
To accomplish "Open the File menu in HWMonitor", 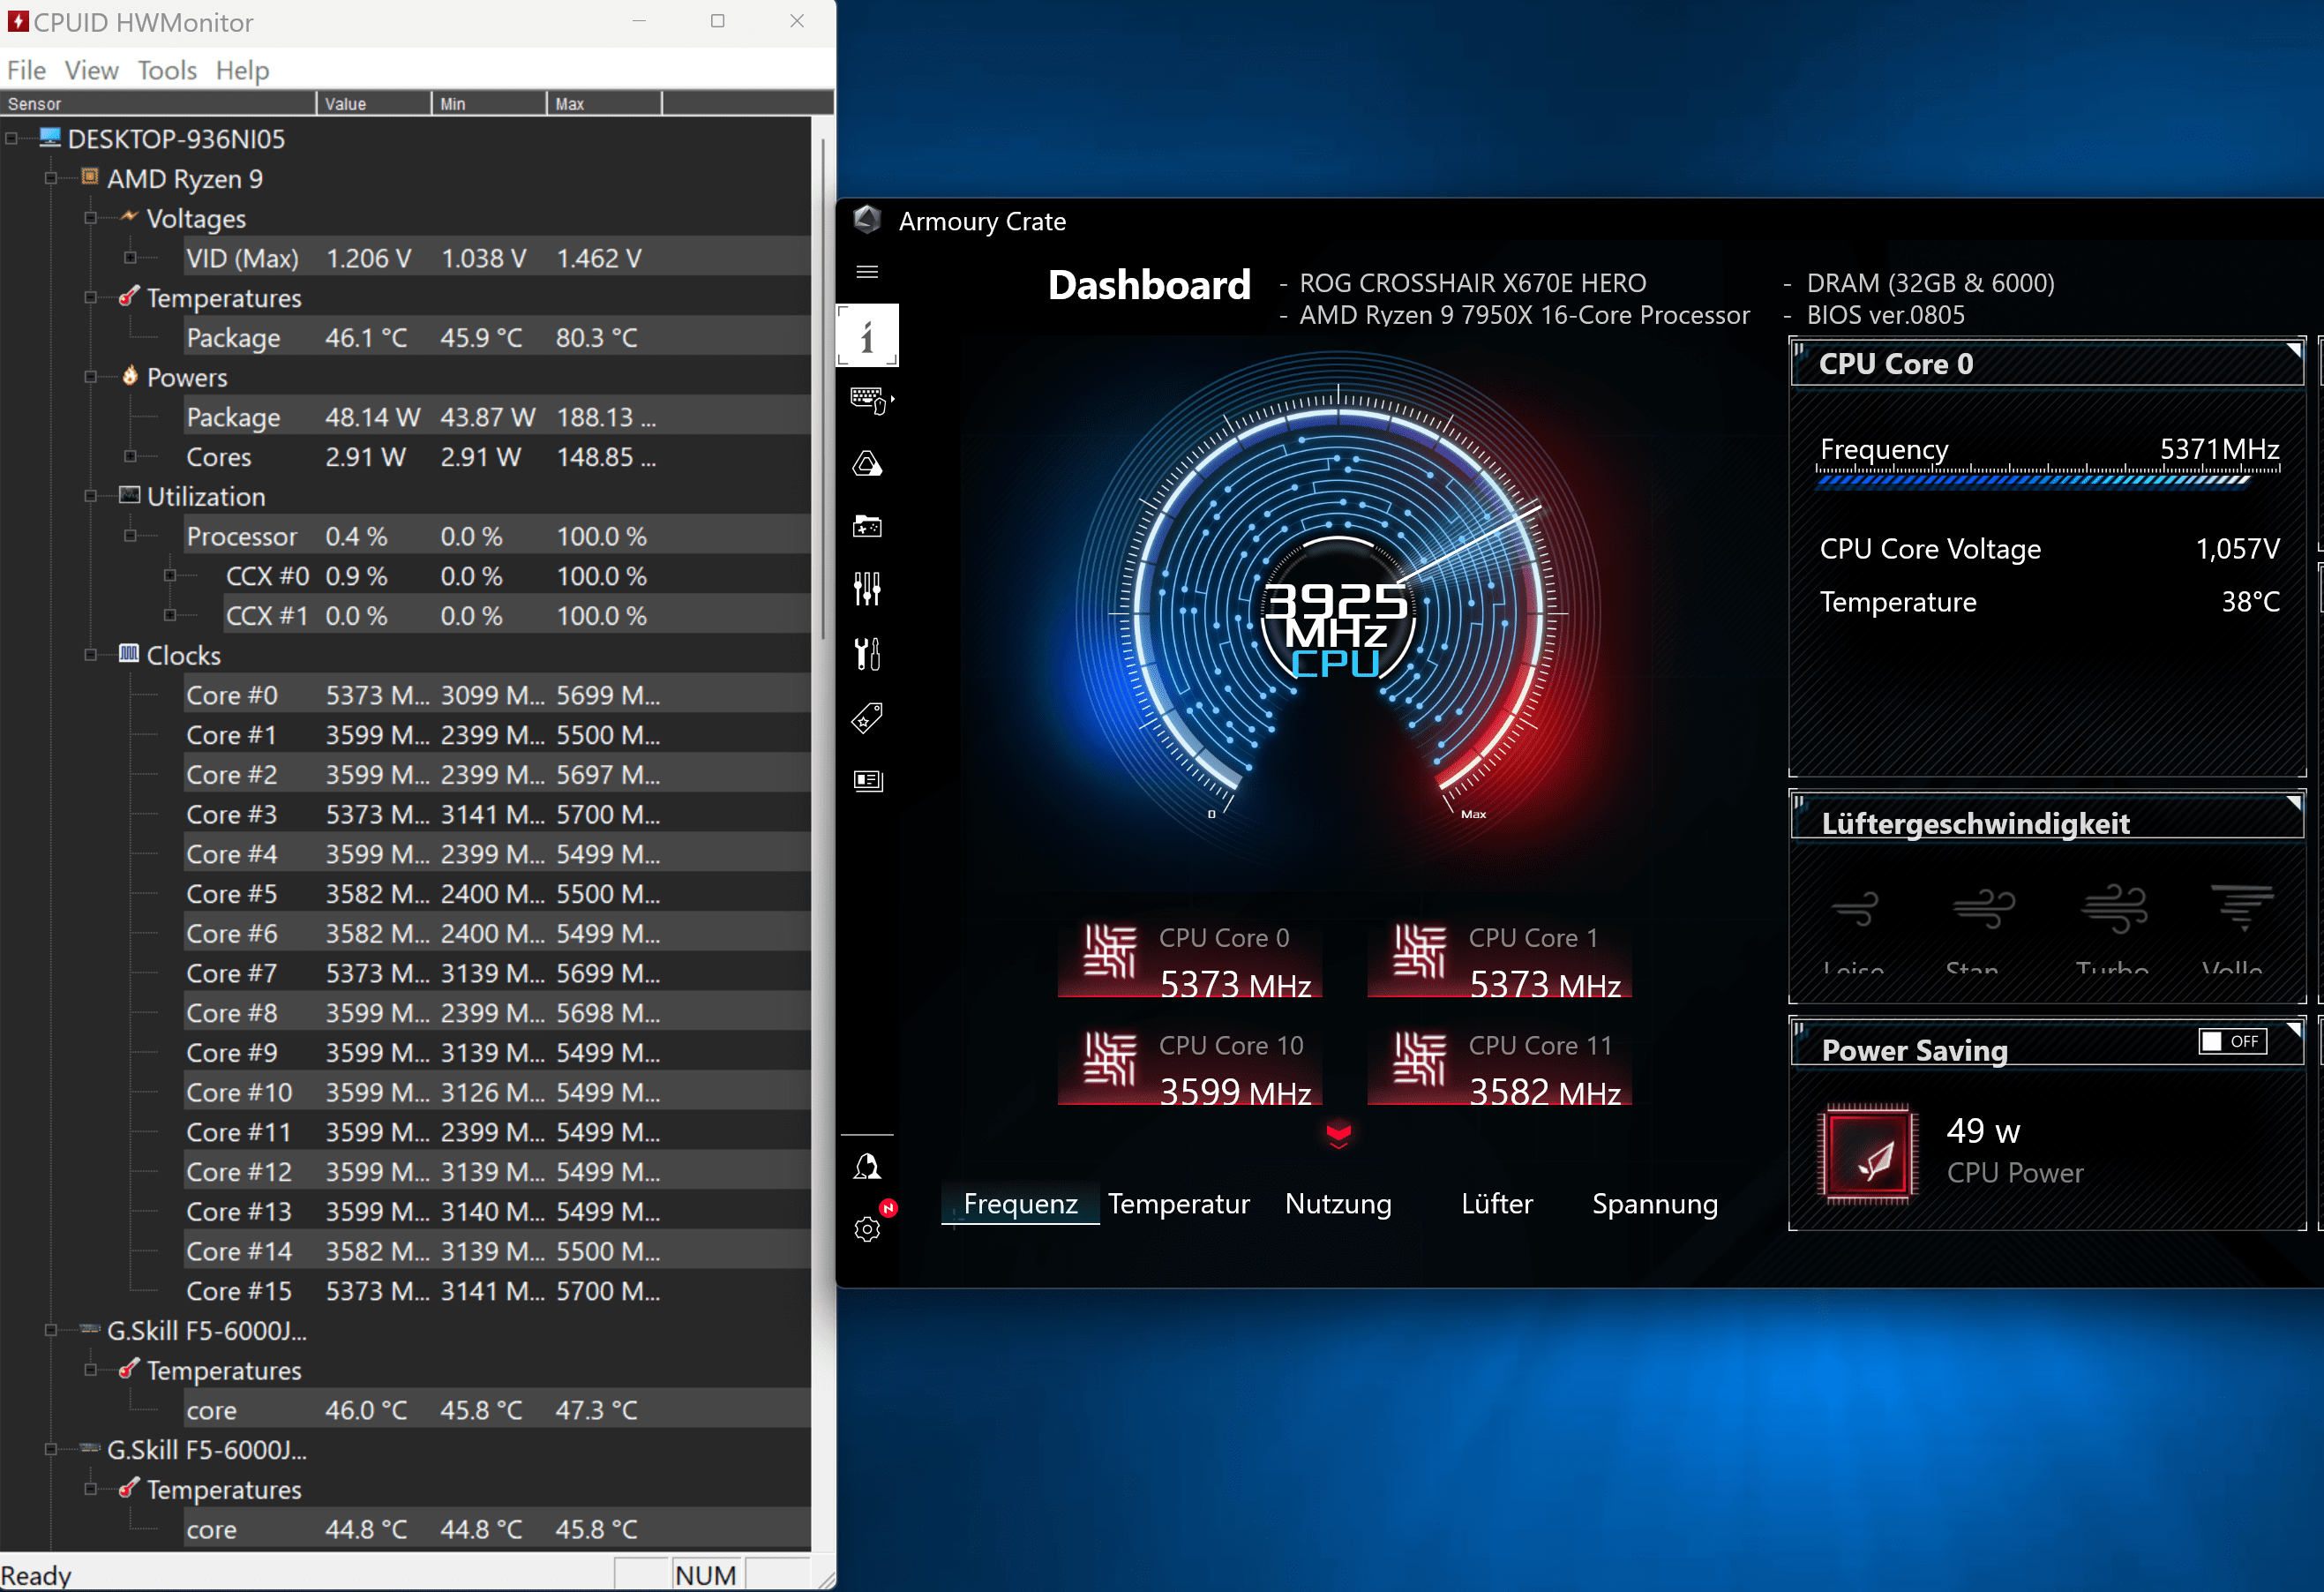I will [x=26, y=70].
